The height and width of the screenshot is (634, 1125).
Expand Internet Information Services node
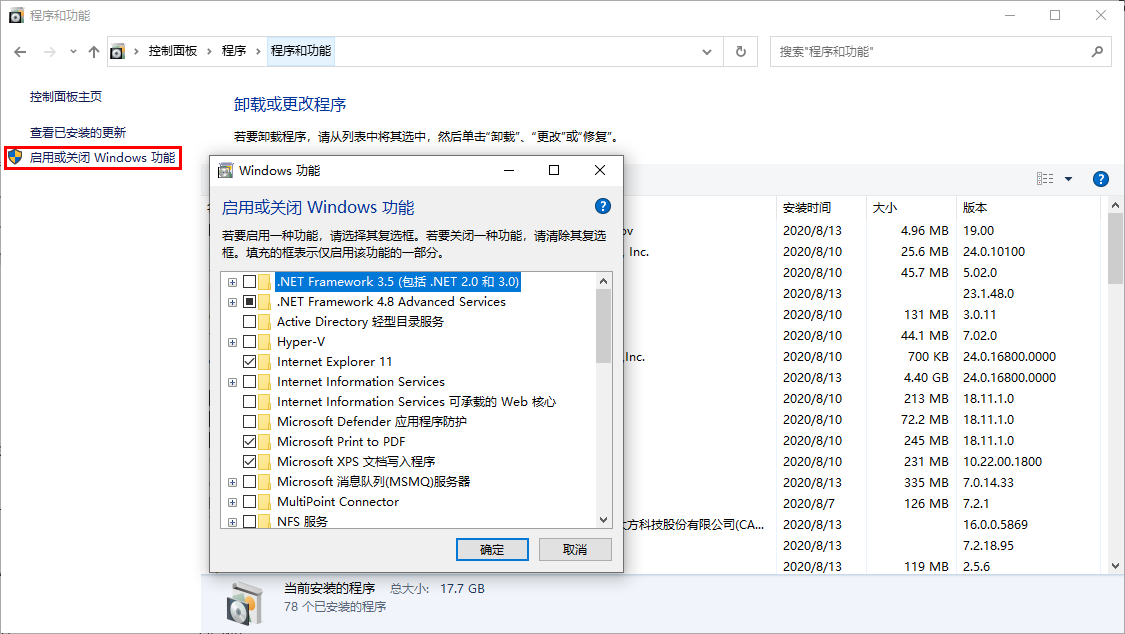click(232, 383)
